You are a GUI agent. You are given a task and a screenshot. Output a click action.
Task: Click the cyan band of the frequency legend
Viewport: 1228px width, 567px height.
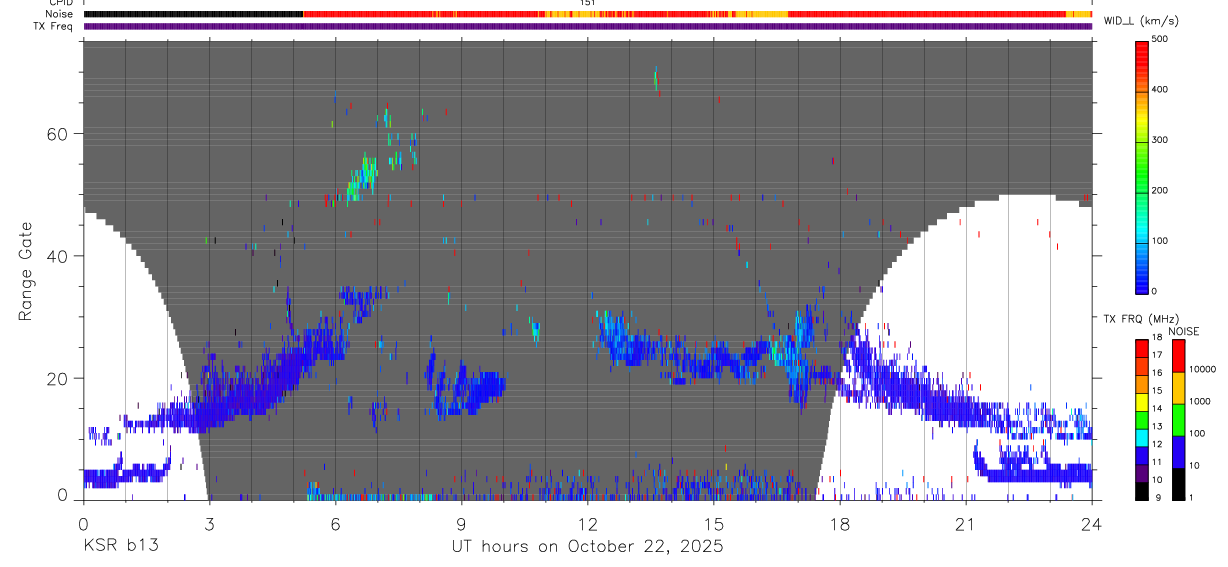point(1142,438)
